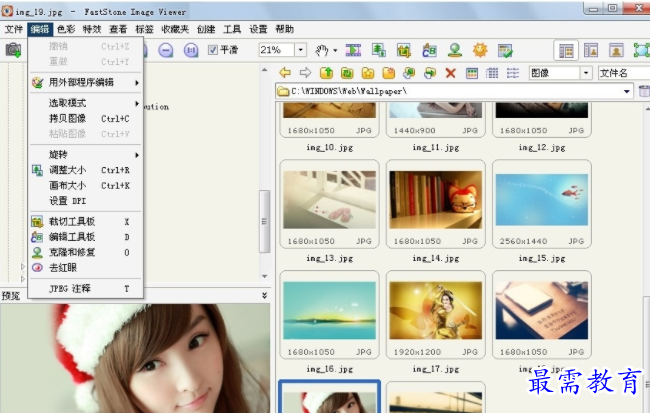Choose 调整大小 from the edit menu
This screenshot has height=413, width=650.
click(86, 170)
